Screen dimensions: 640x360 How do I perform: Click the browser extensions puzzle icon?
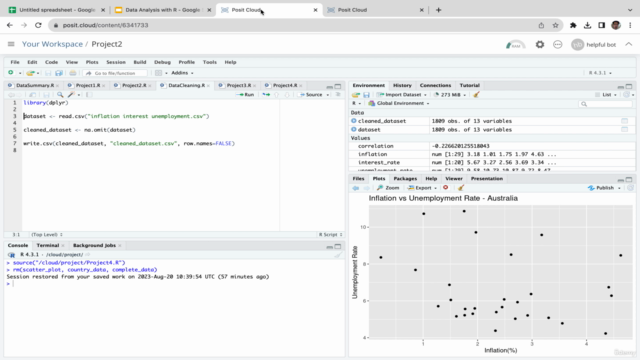pos(573,25)
